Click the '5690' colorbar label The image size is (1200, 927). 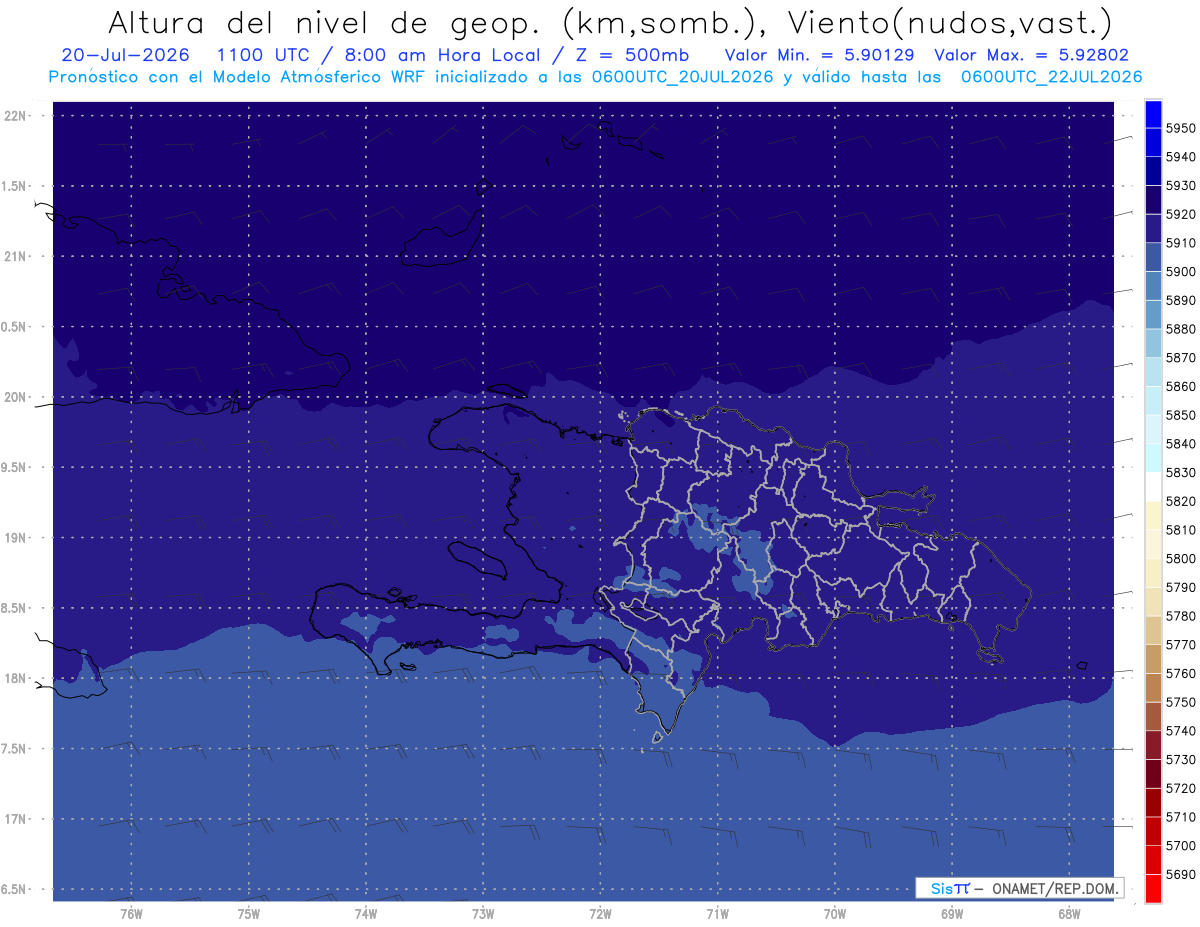(1181, 874)
